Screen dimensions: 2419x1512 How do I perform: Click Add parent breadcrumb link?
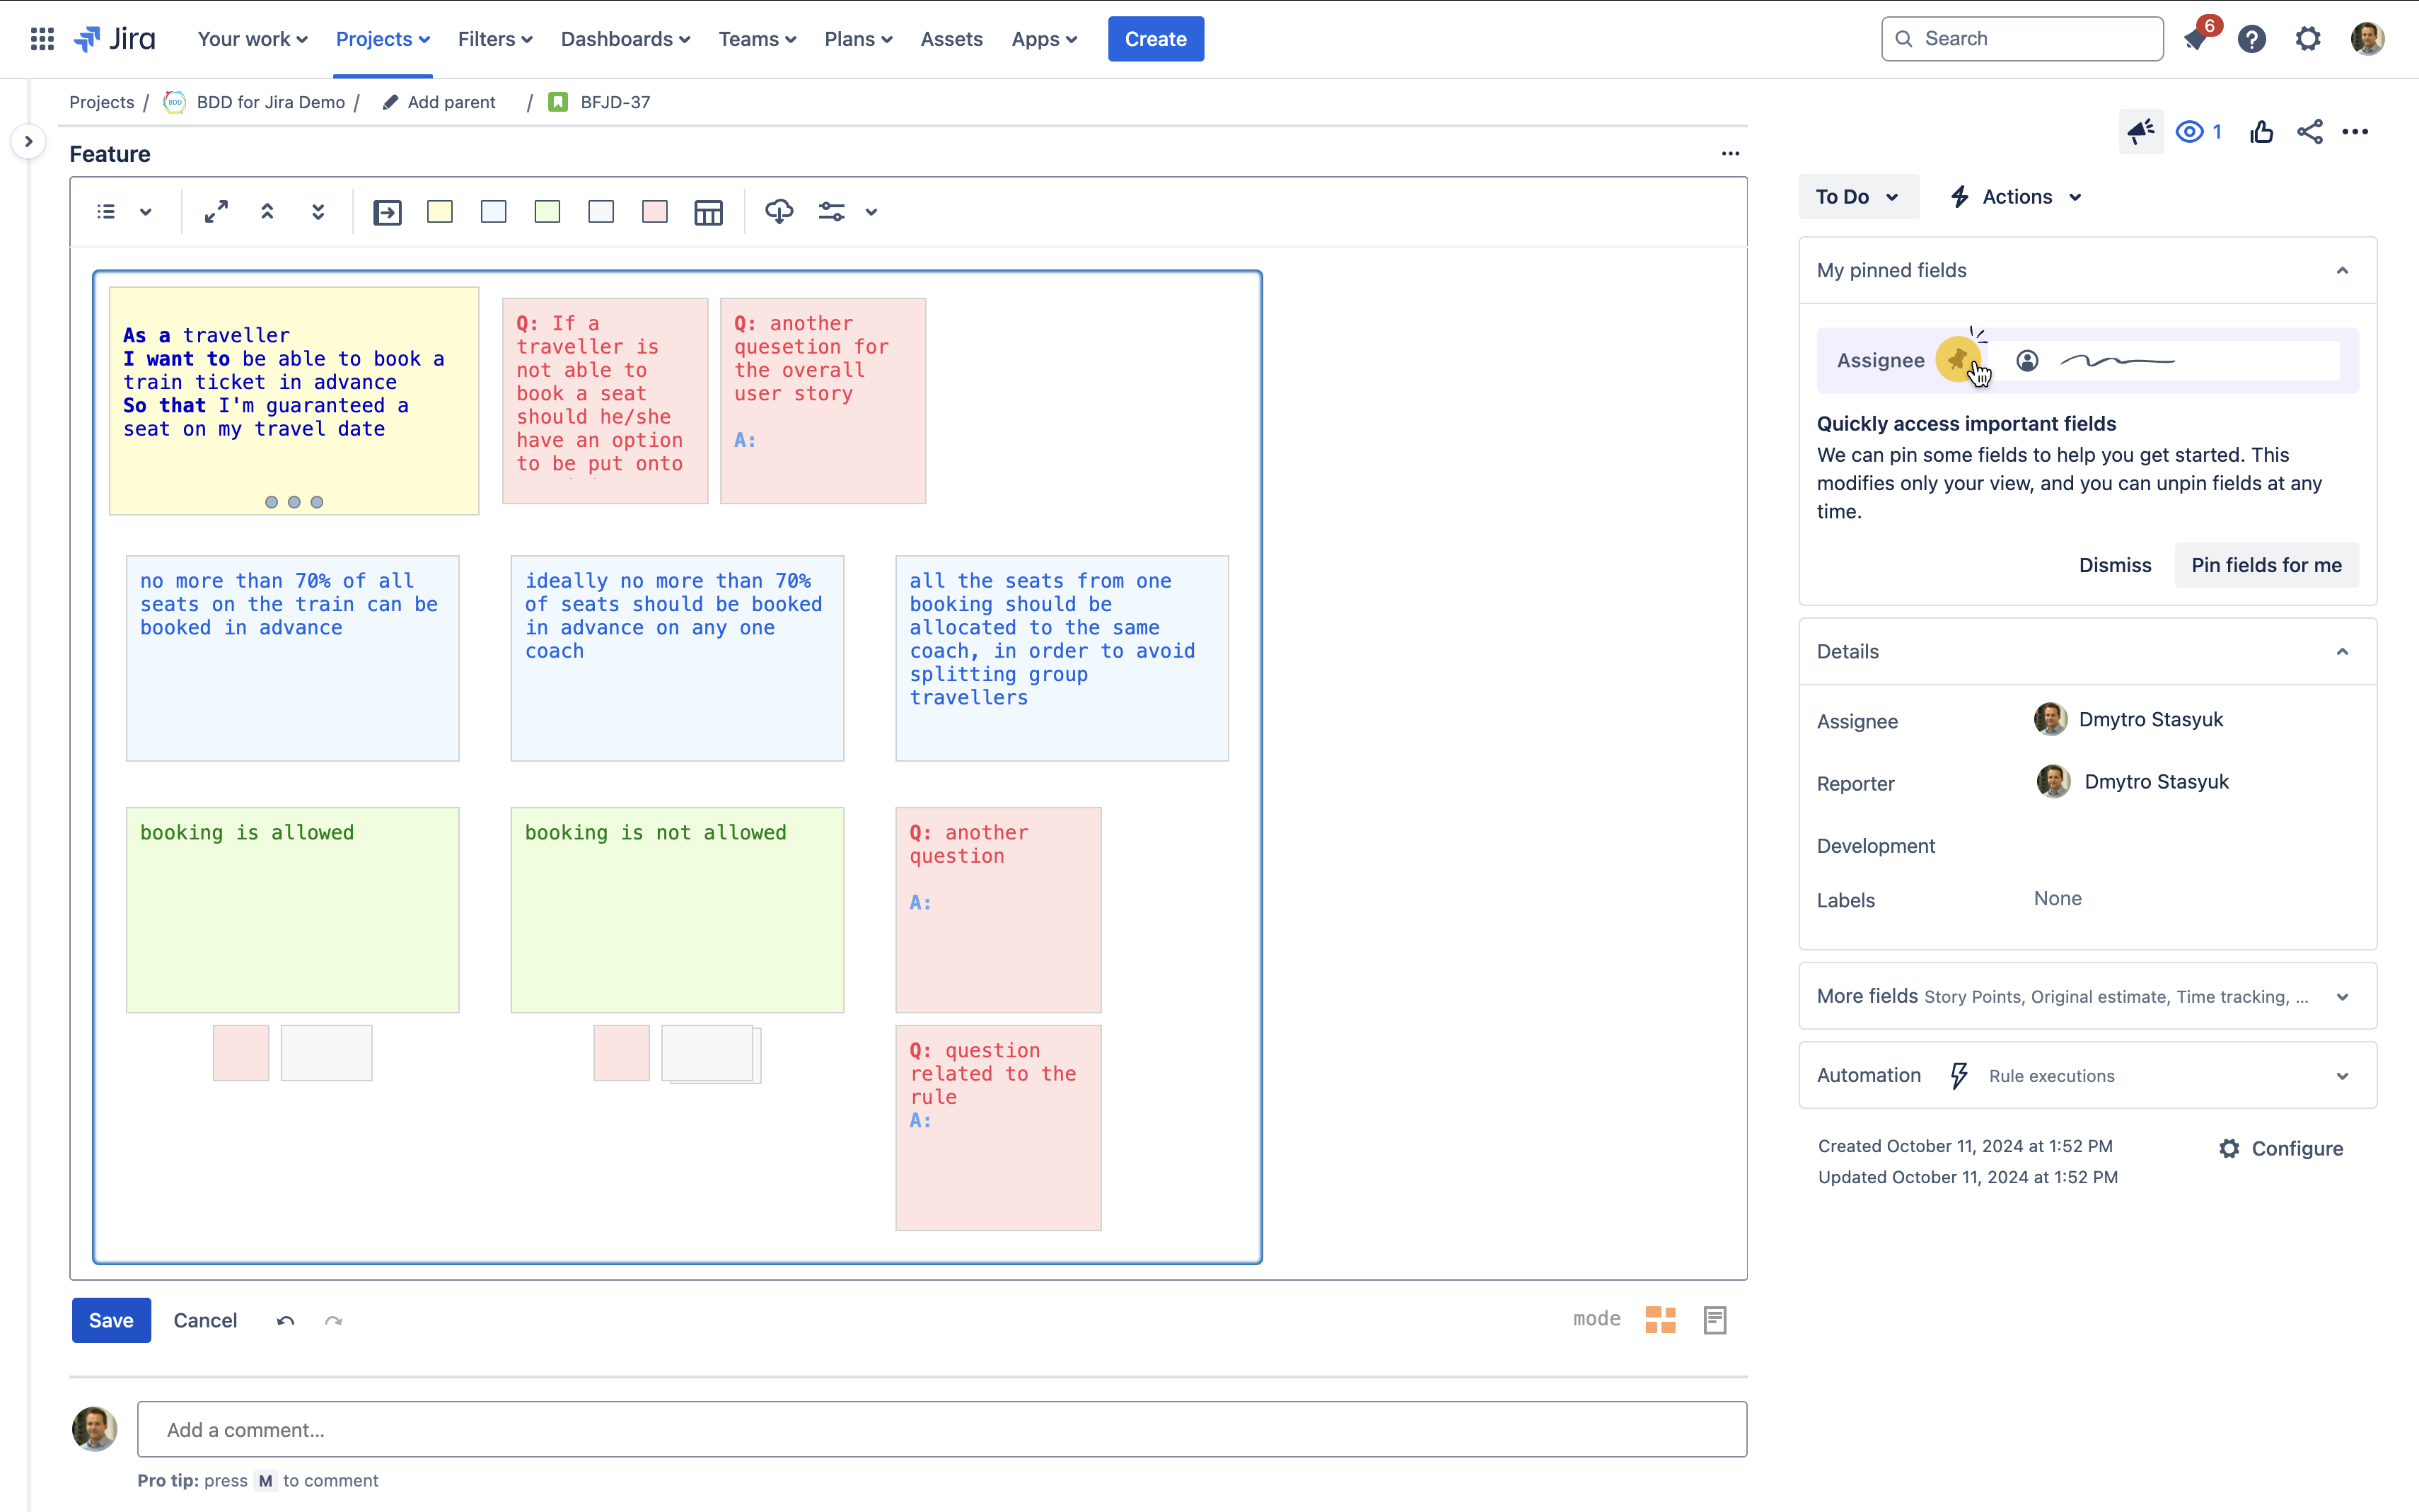click(x=439, y=102)
